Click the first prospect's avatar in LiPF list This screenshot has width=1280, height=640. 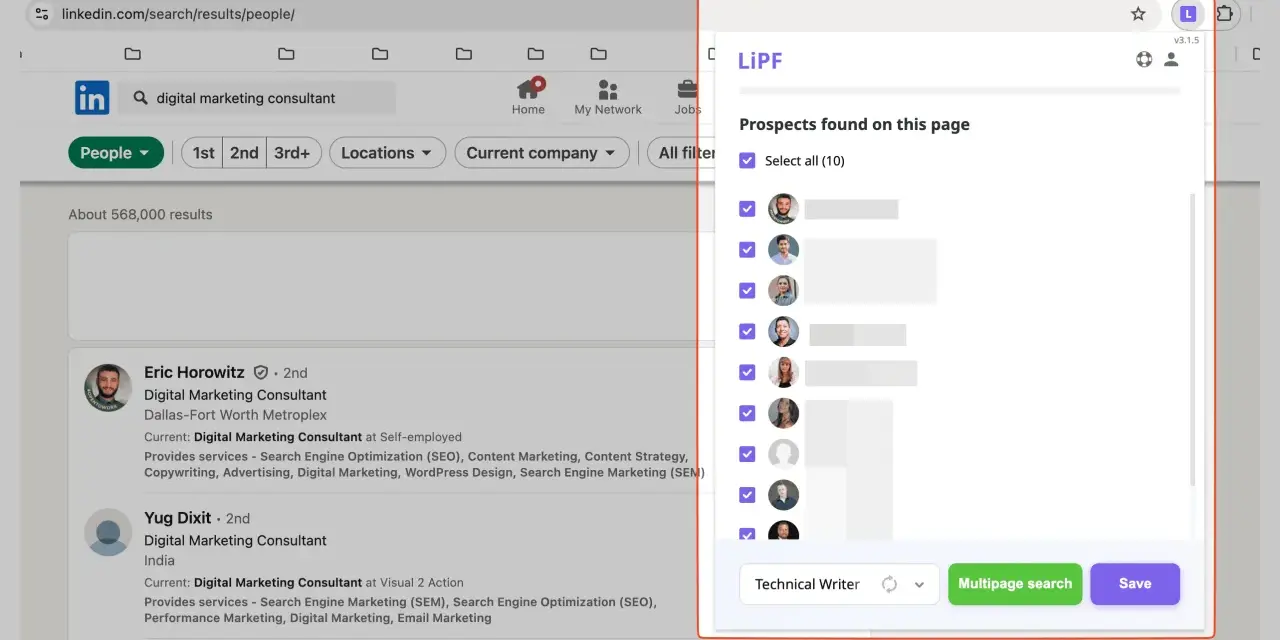(783, 209)
